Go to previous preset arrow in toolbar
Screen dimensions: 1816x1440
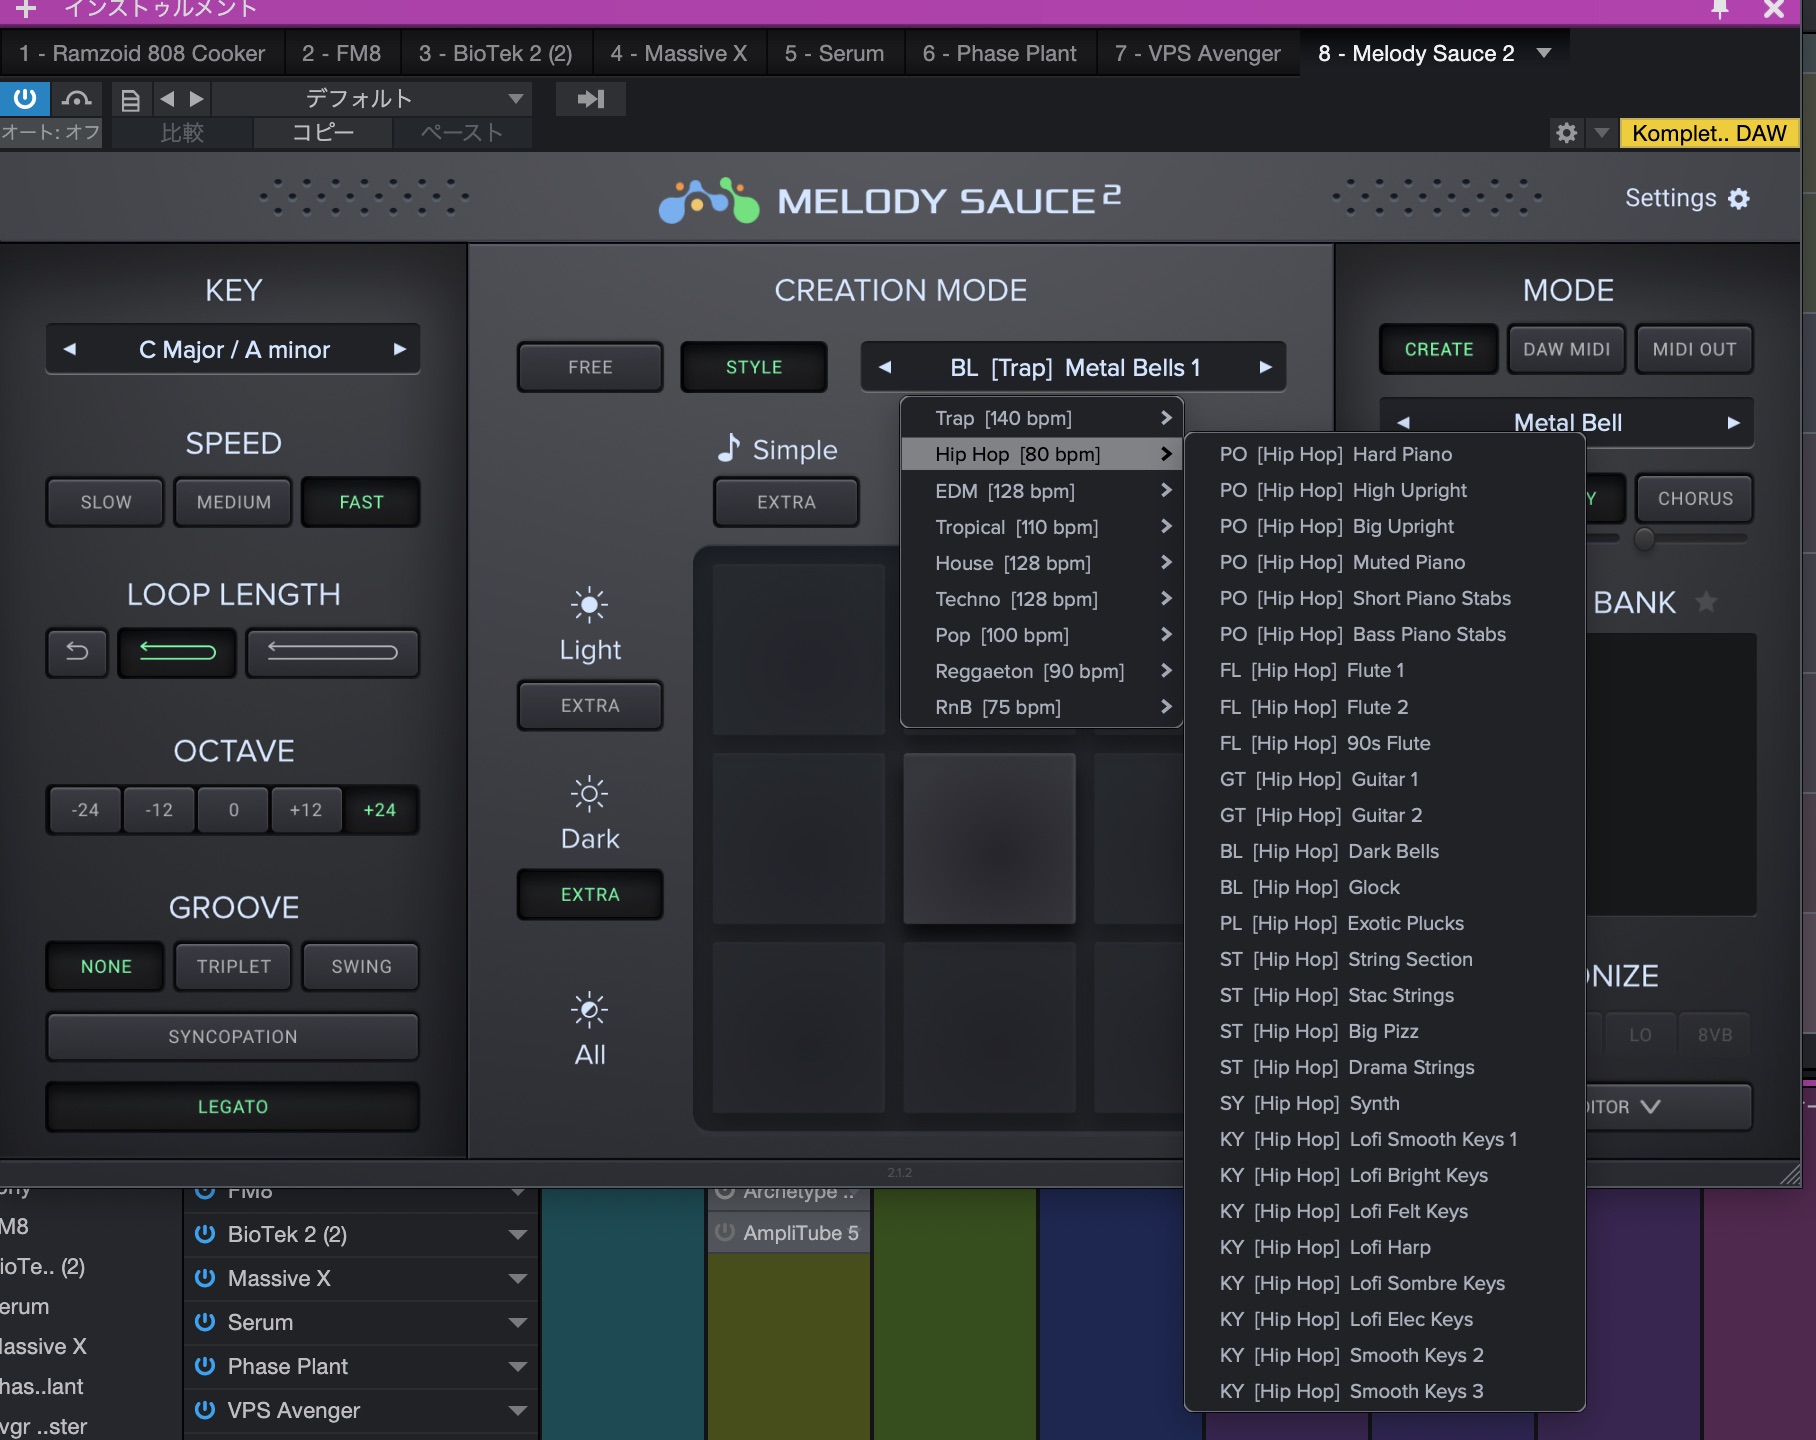[x=168, y=99]
